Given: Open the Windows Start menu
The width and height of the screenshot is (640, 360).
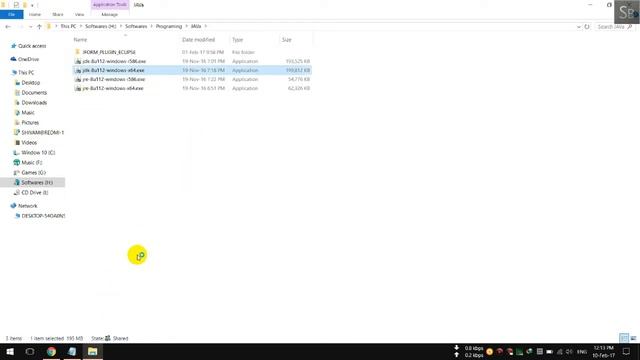Looking at the screenshot, I should click(10, 351).
